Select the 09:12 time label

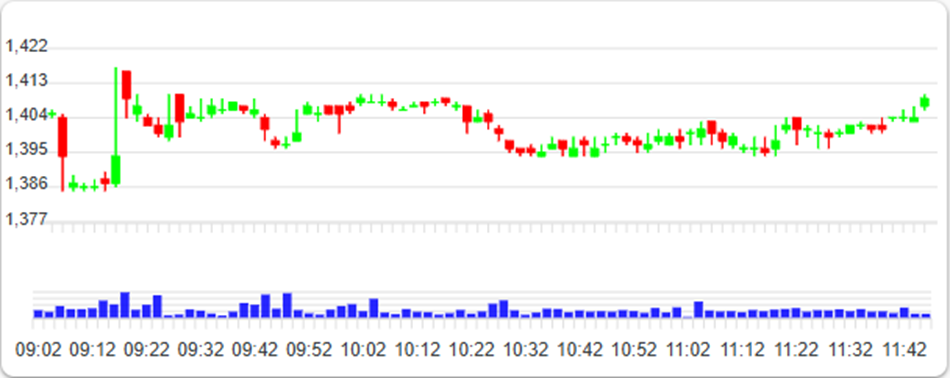[93, 350]
